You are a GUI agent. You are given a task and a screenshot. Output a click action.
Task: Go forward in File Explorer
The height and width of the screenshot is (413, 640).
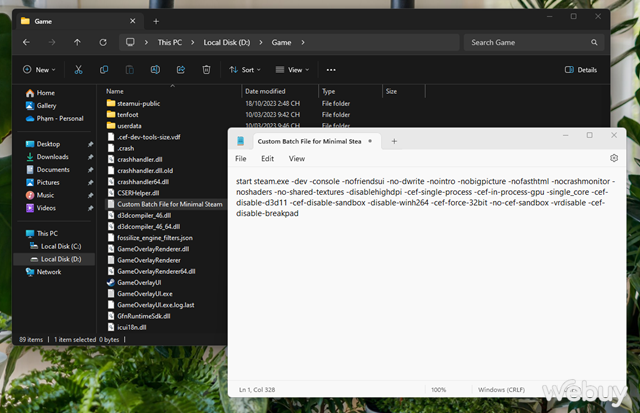click(x=52, y=42)
